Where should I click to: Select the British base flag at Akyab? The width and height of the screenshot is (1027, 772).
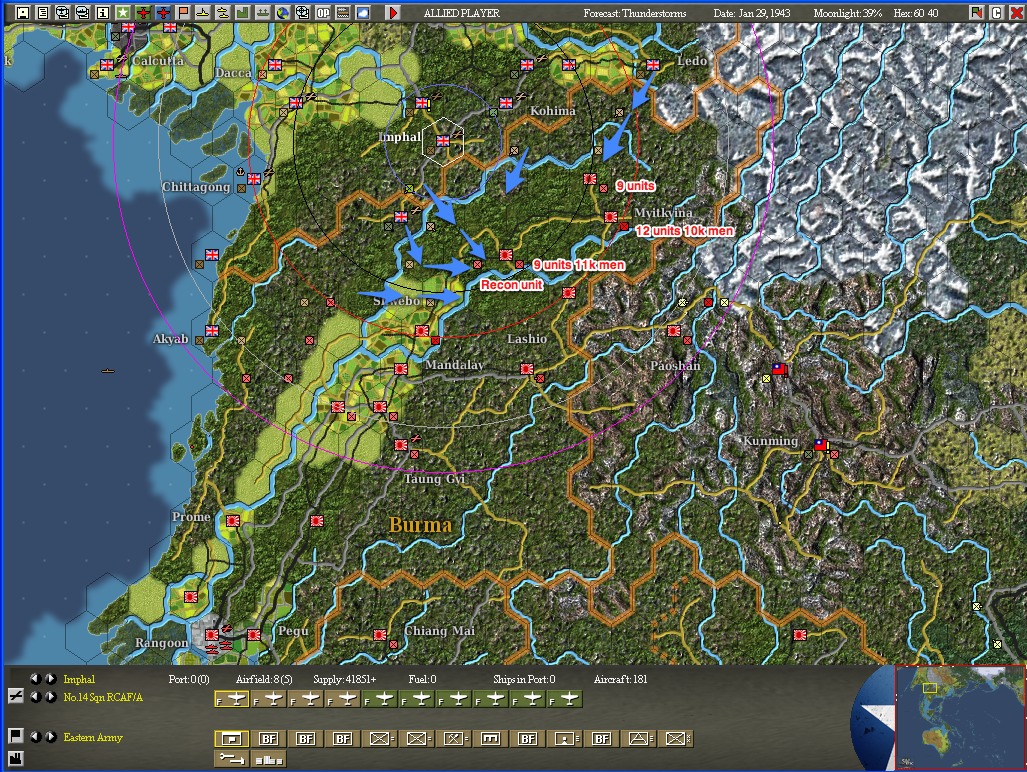212,331
